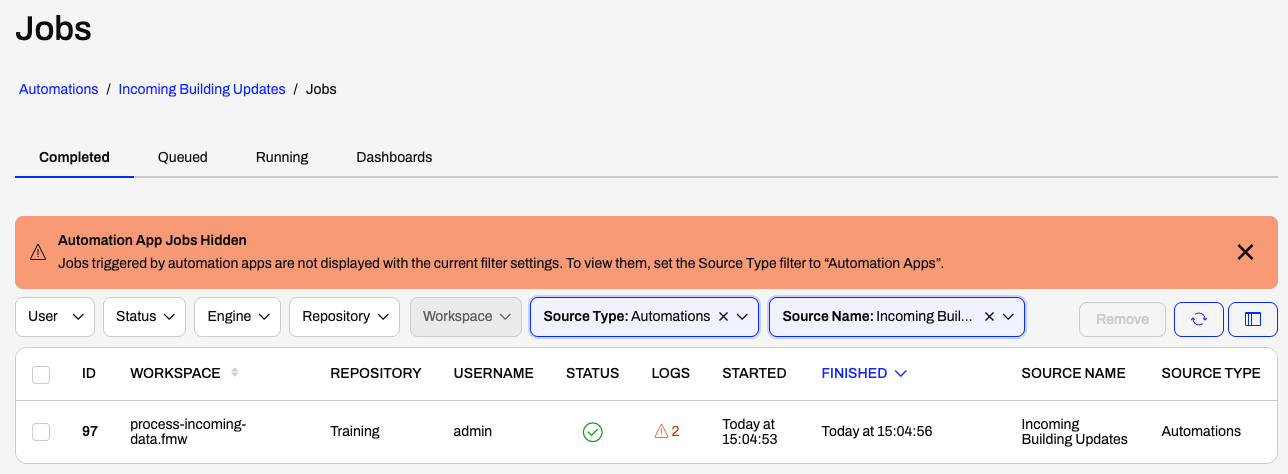Clear the Source Type Automations filter
The height and width of the screenshot is (474, 1288).
click(x=723, y=316)
